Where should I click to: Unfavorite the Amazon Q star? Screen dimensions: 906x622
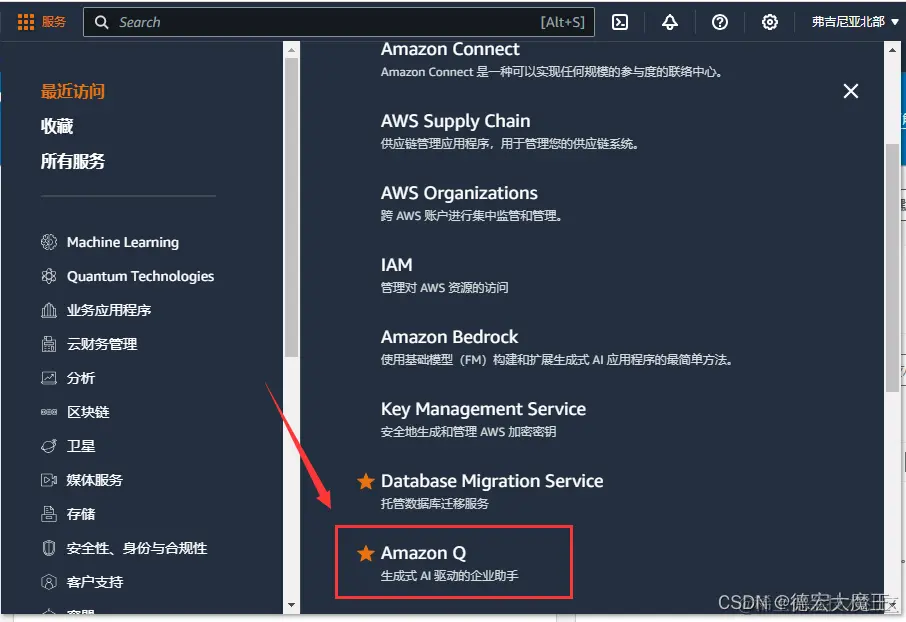(x=366, y=553)
